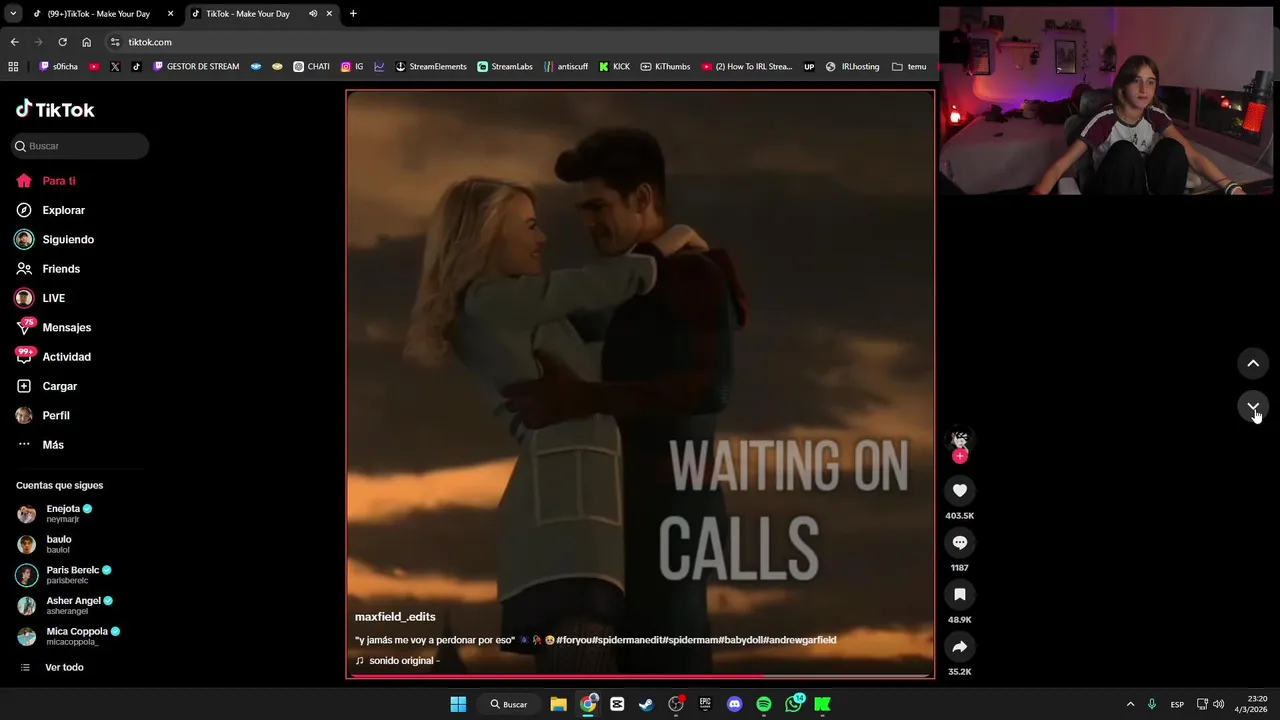Open a new browser tab

coord(353,14)
